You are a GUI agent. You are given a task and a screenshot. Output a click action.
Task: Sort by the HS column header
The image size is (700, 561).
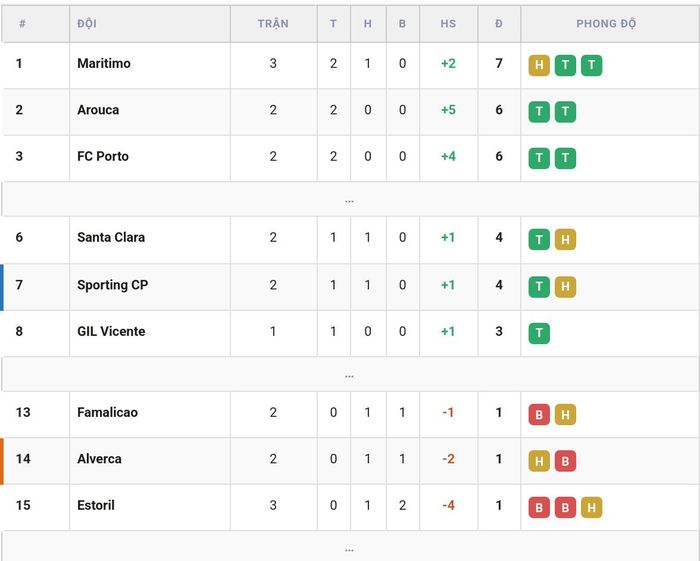[448, 24]
